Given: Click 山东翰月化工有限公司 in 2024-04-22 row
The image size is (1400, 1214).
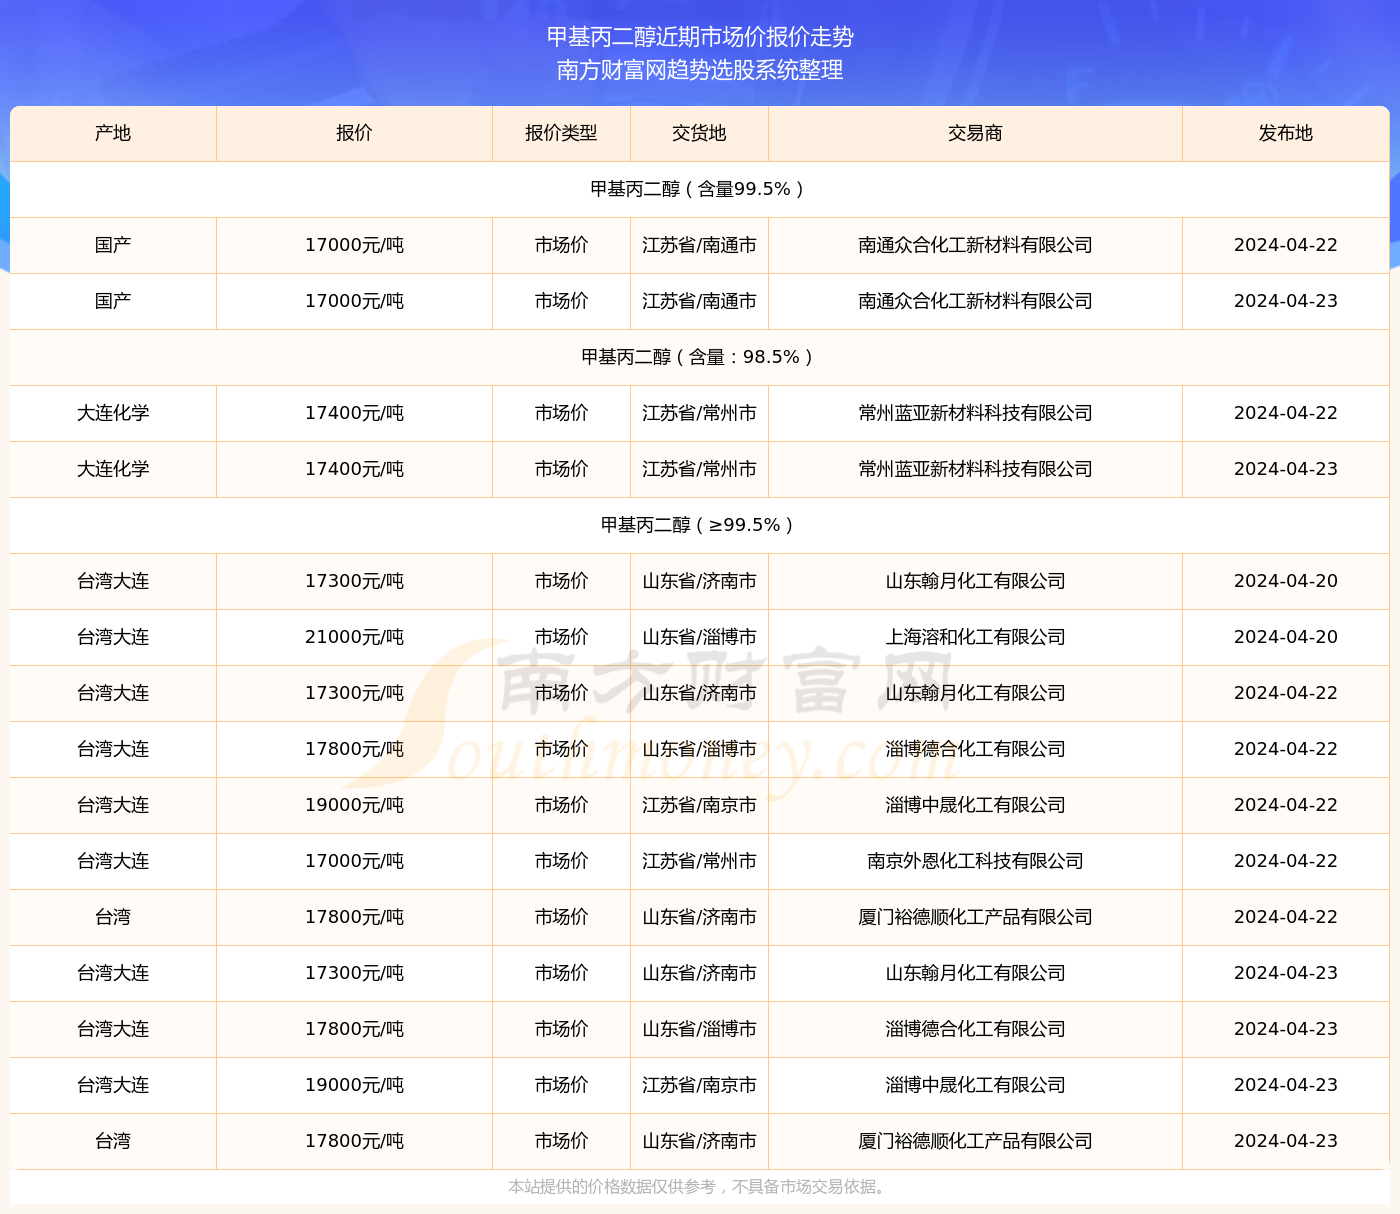Looking at the screenshot, I should coord(975,693).
